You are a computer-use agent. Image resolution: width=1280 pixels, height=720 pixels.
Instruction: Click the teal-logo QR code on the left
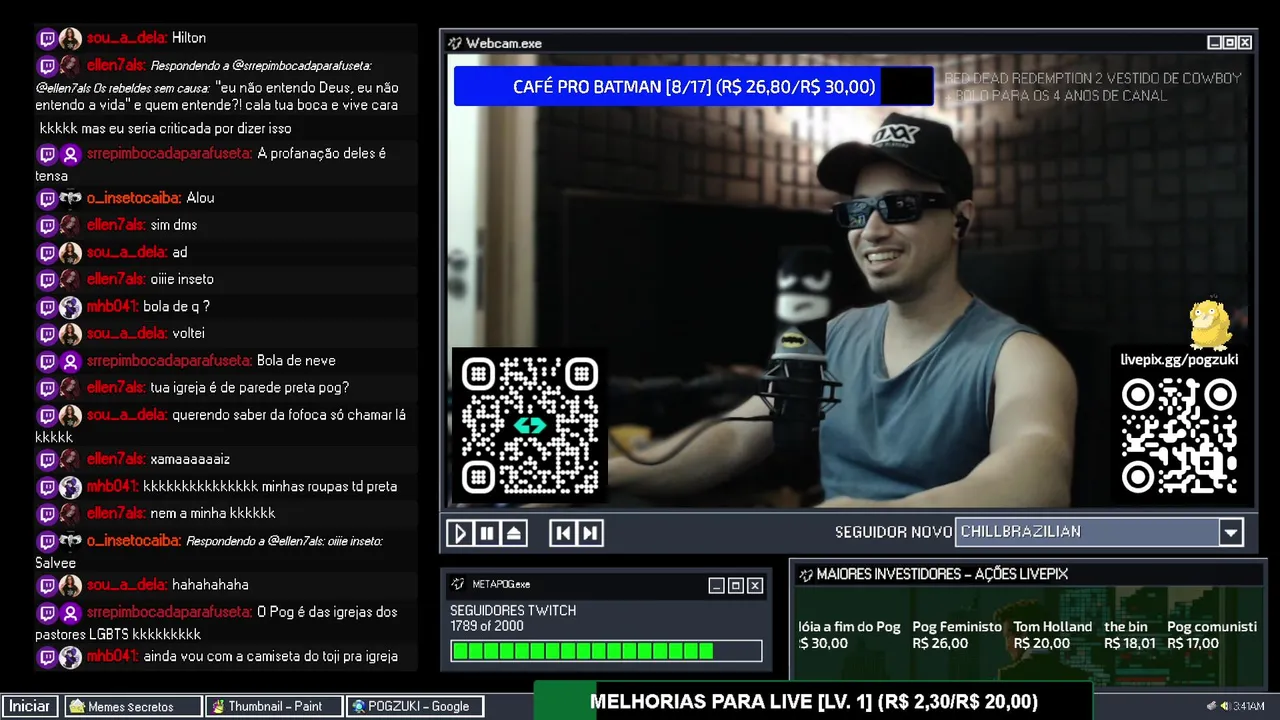530,426
